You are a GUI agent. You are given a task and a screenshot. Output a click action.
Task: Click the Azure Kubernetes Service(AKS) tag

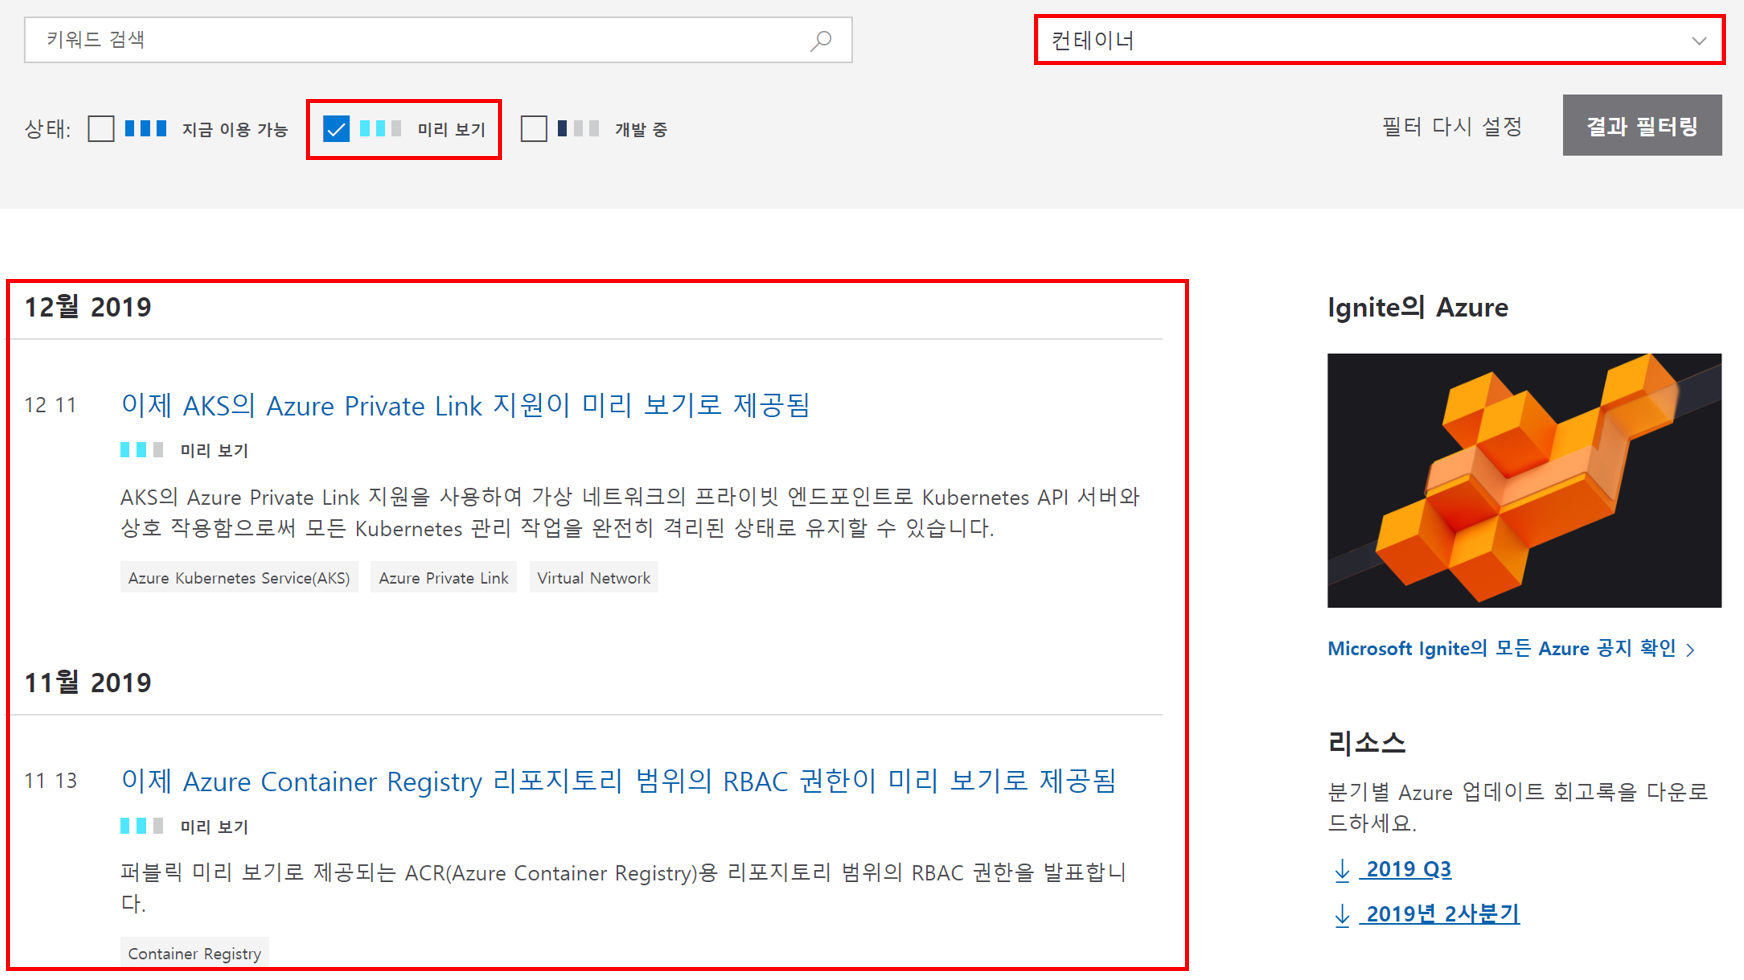[x=239, y=578]
